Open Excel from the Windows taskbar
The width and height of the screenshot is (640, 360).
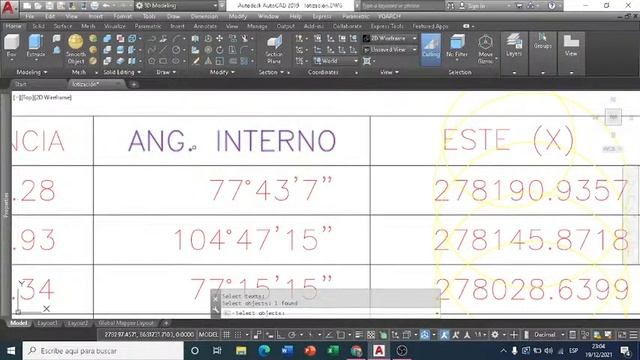(x=333, y=351)
